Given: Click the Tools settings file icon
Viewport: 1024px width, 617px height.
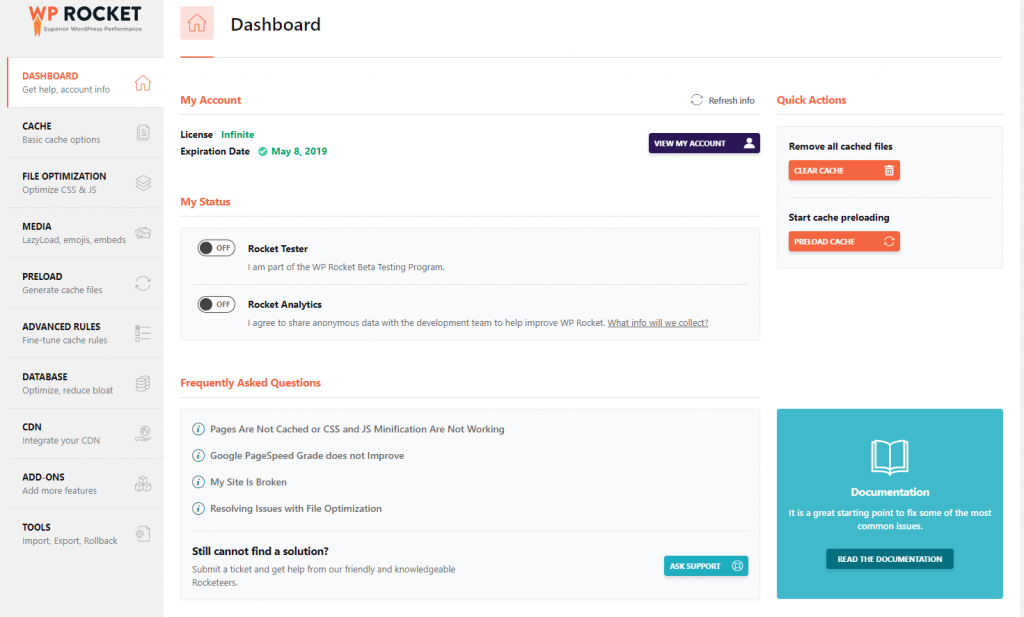Looking at the screenshot, I should (x=143, y=534).
